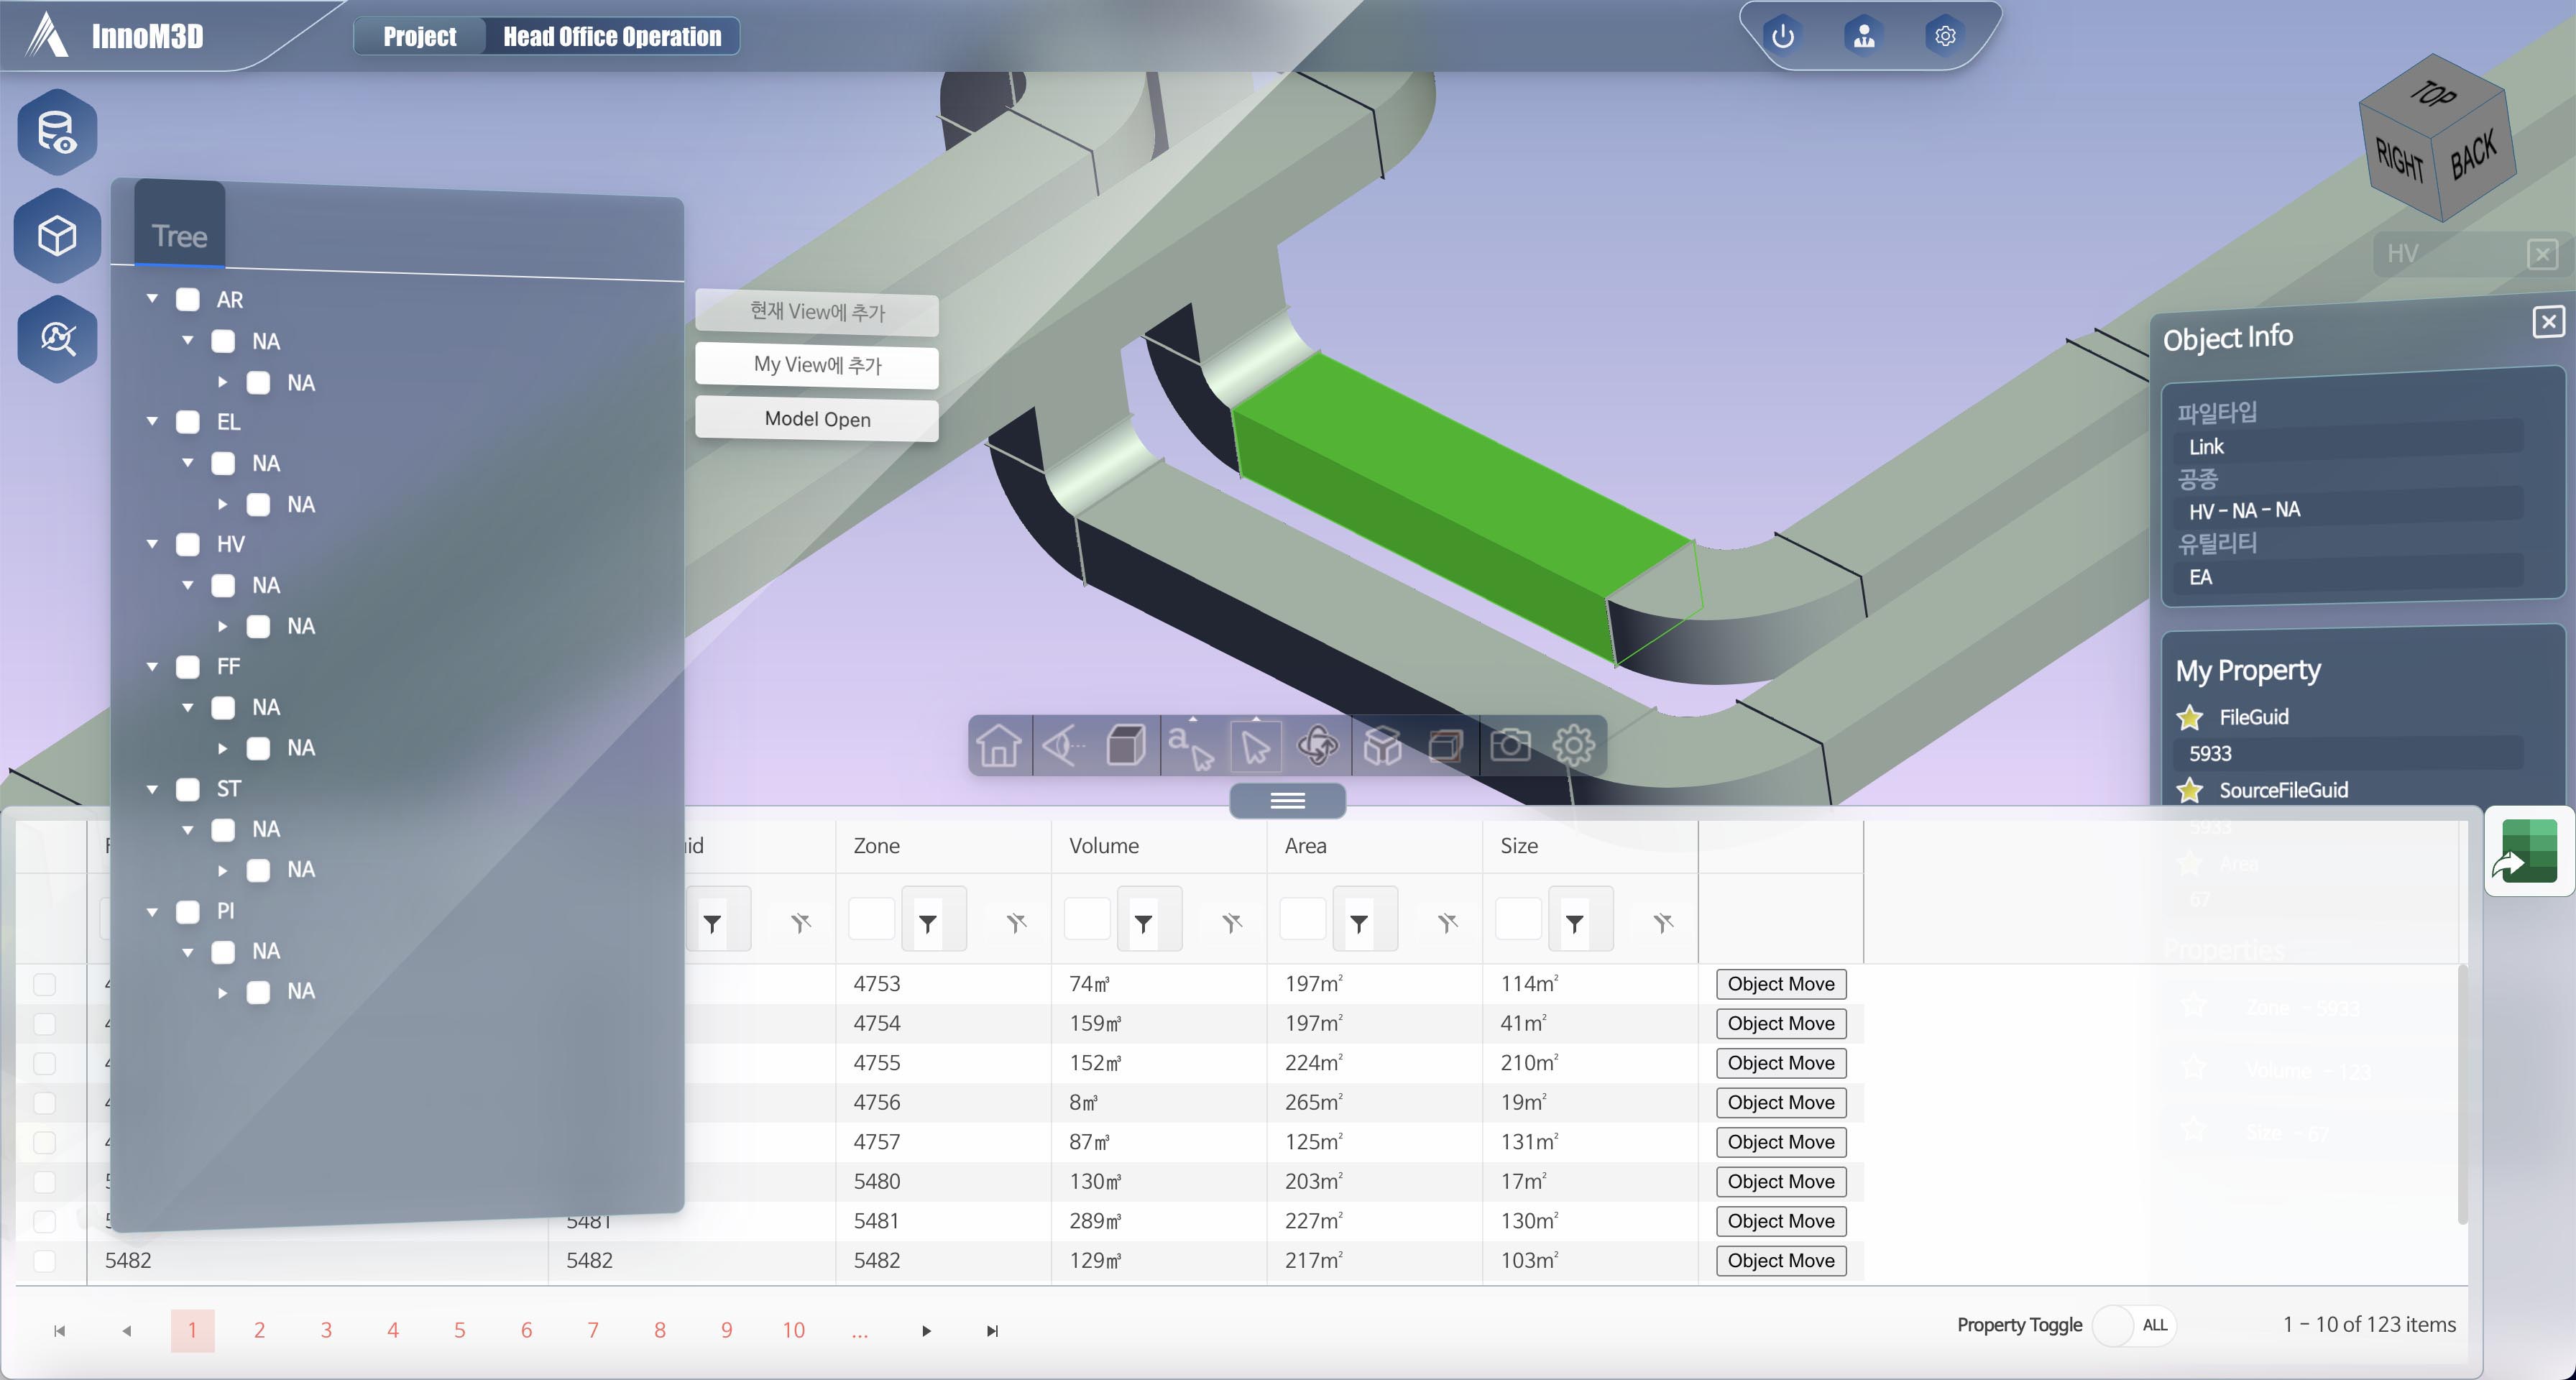Click the TOP face of view cube
This screenshot has height=1380, width=2576.
point(2432,94)
